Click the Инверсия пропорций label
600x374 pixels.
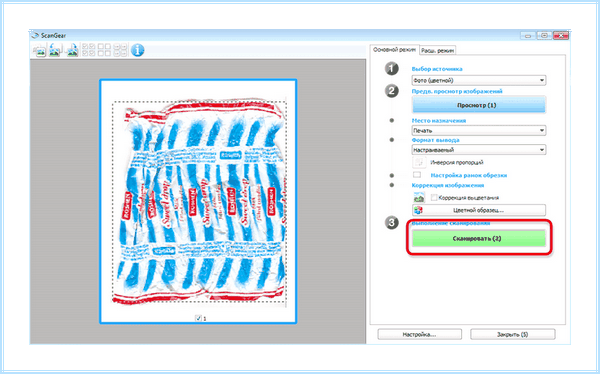coord(457,163)
